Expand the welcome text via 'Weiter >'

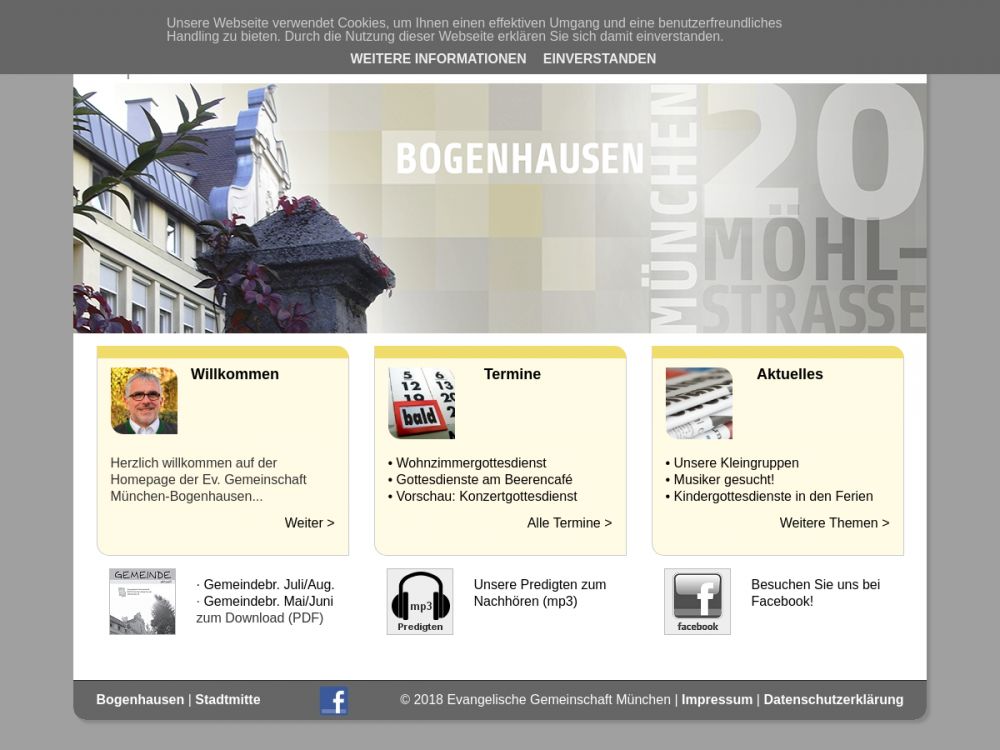(x=309, y=523)
